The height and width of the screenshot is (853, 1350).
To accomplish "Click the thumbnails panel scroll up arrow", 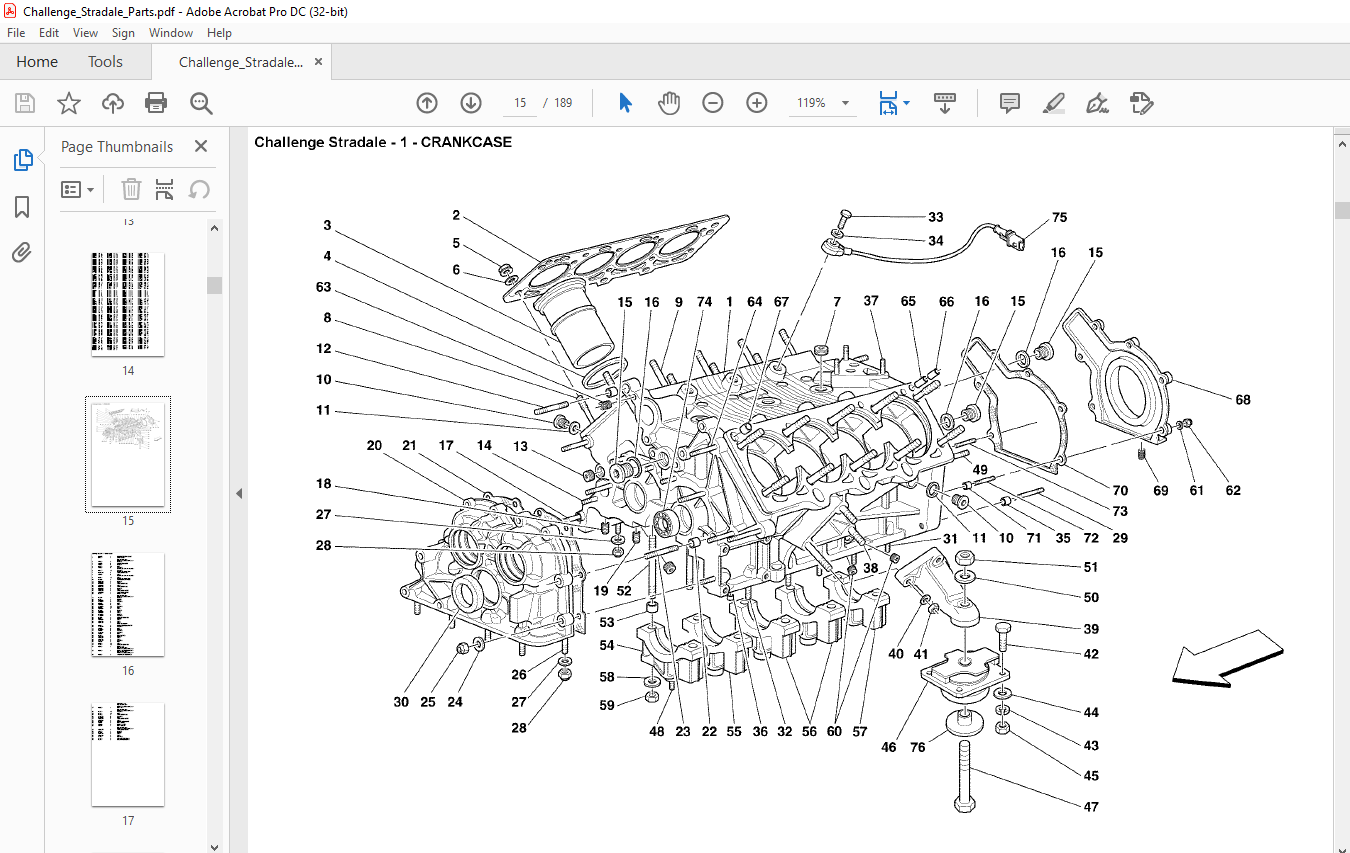I will click(x=215, y=228).
